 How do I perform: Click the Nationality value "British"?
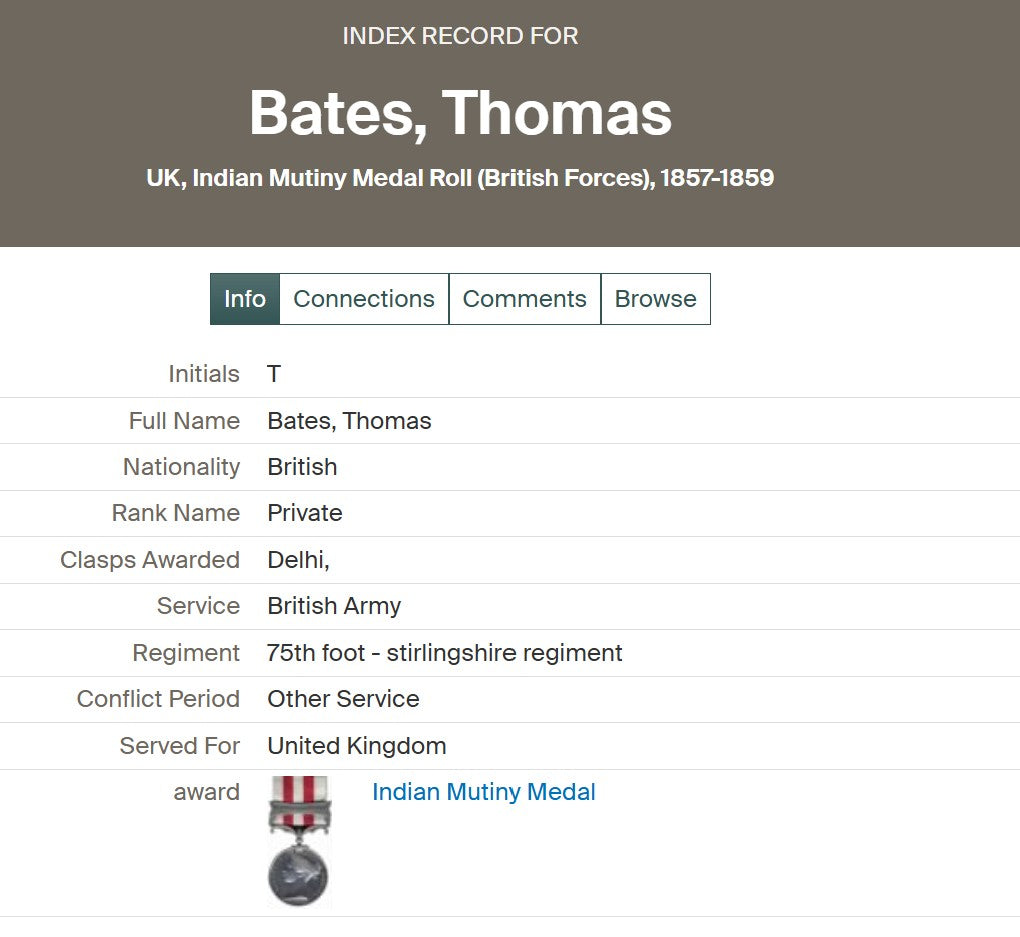(302, 467)
